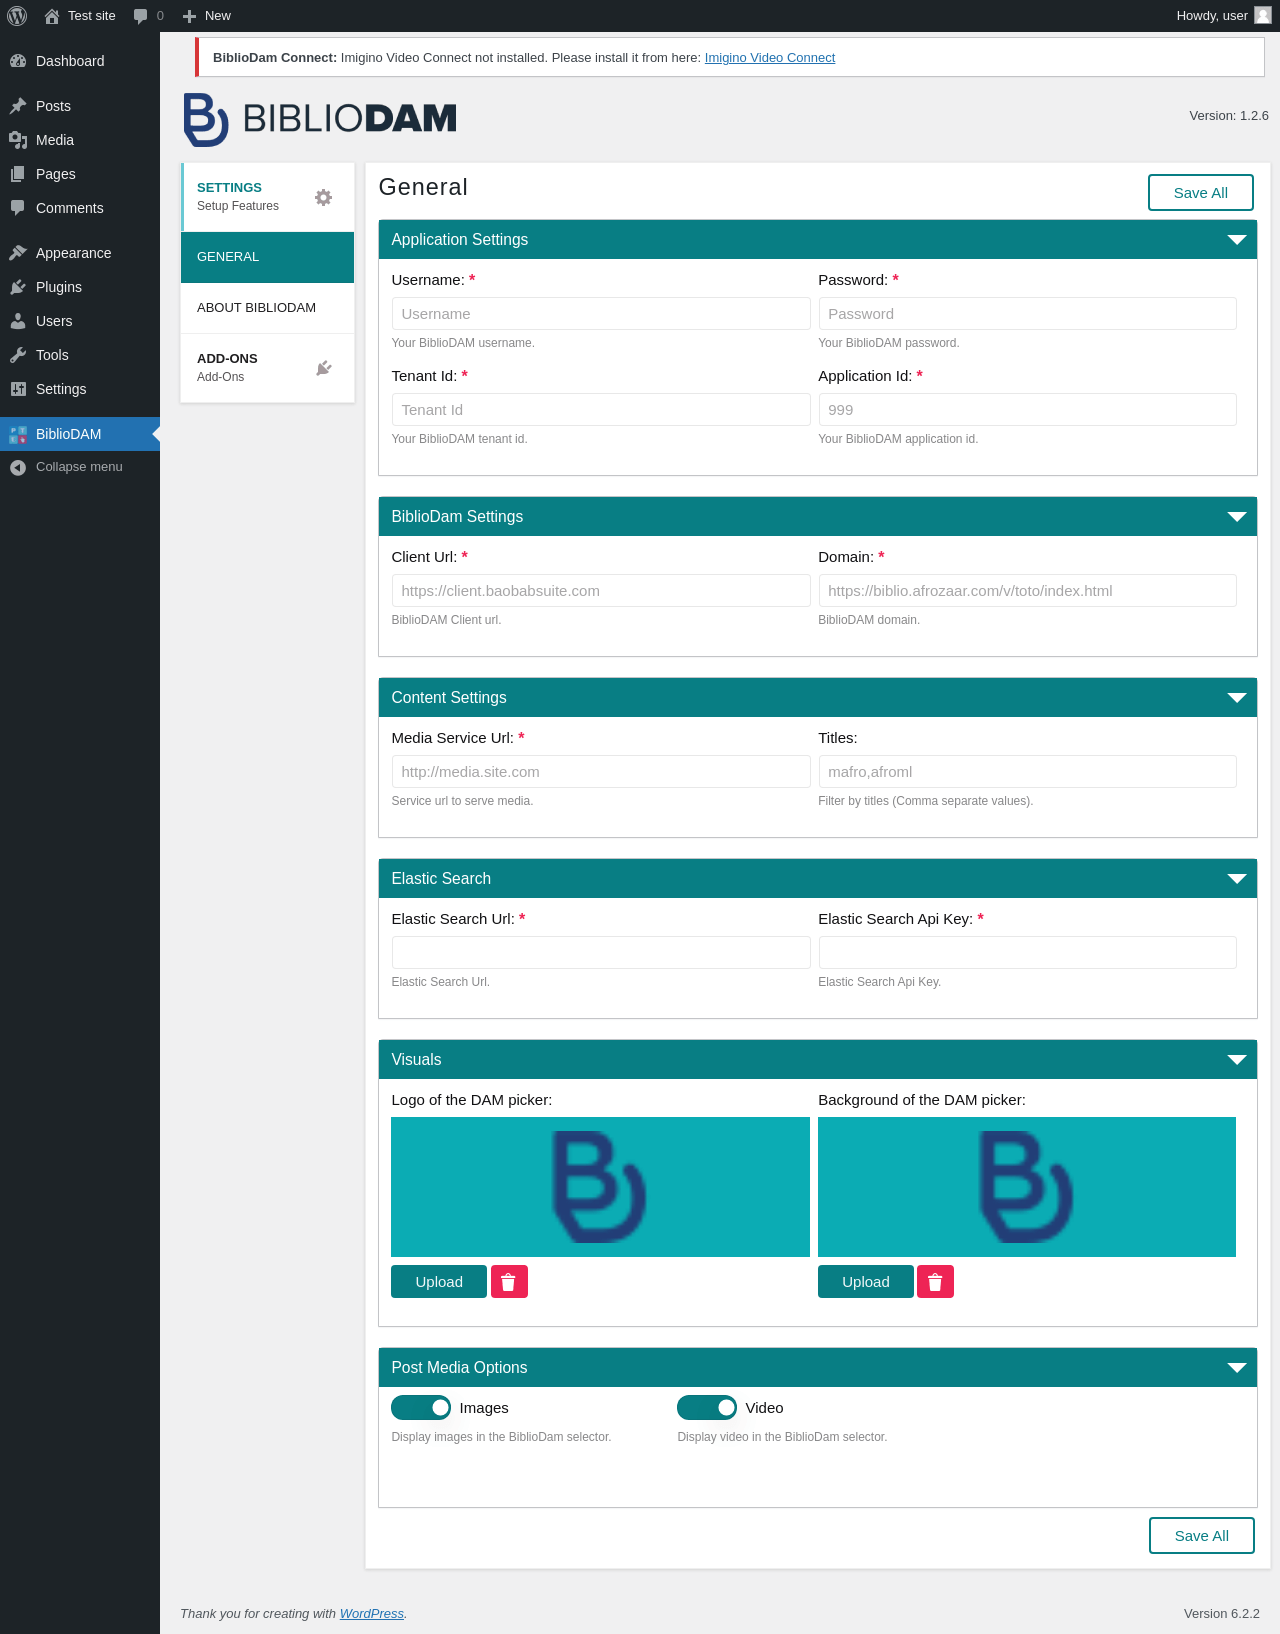Click the Users person icon
This screenshot has height=1634, width=1280.
click(18, 321)
